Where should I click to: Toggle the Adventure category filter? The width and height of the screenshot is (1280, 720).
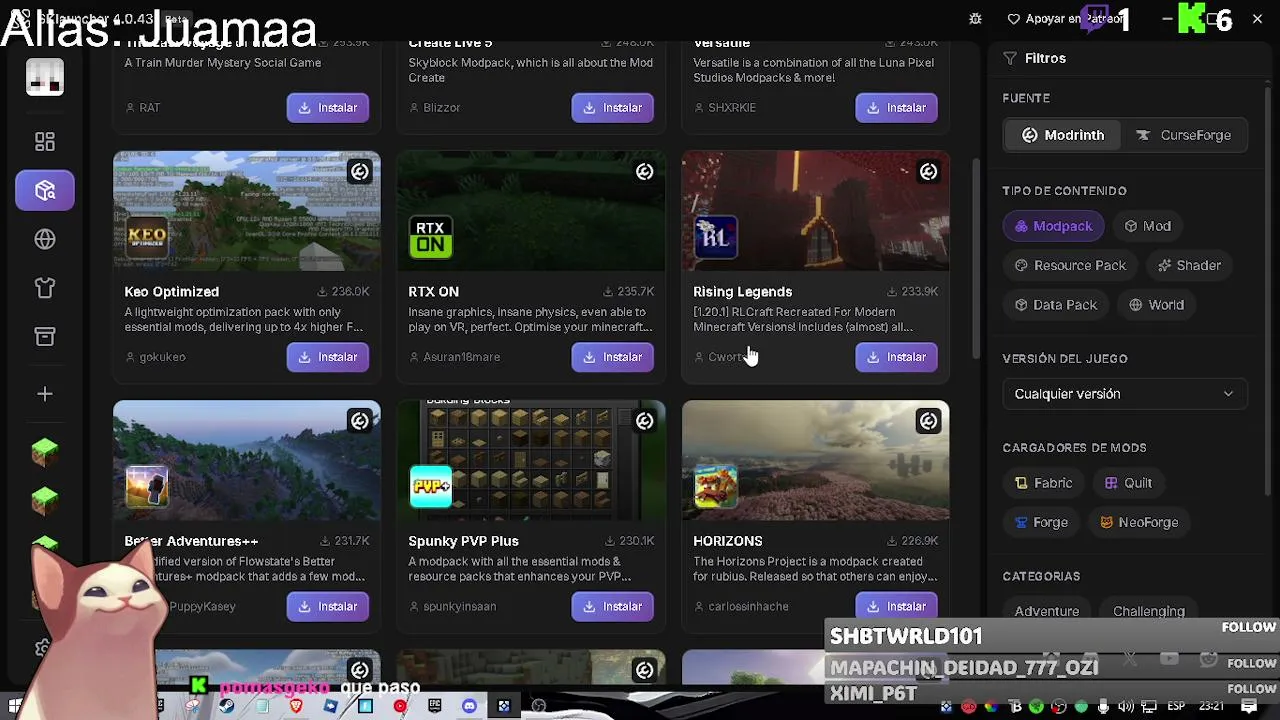pyautogui.click(x=1047, y=611)
